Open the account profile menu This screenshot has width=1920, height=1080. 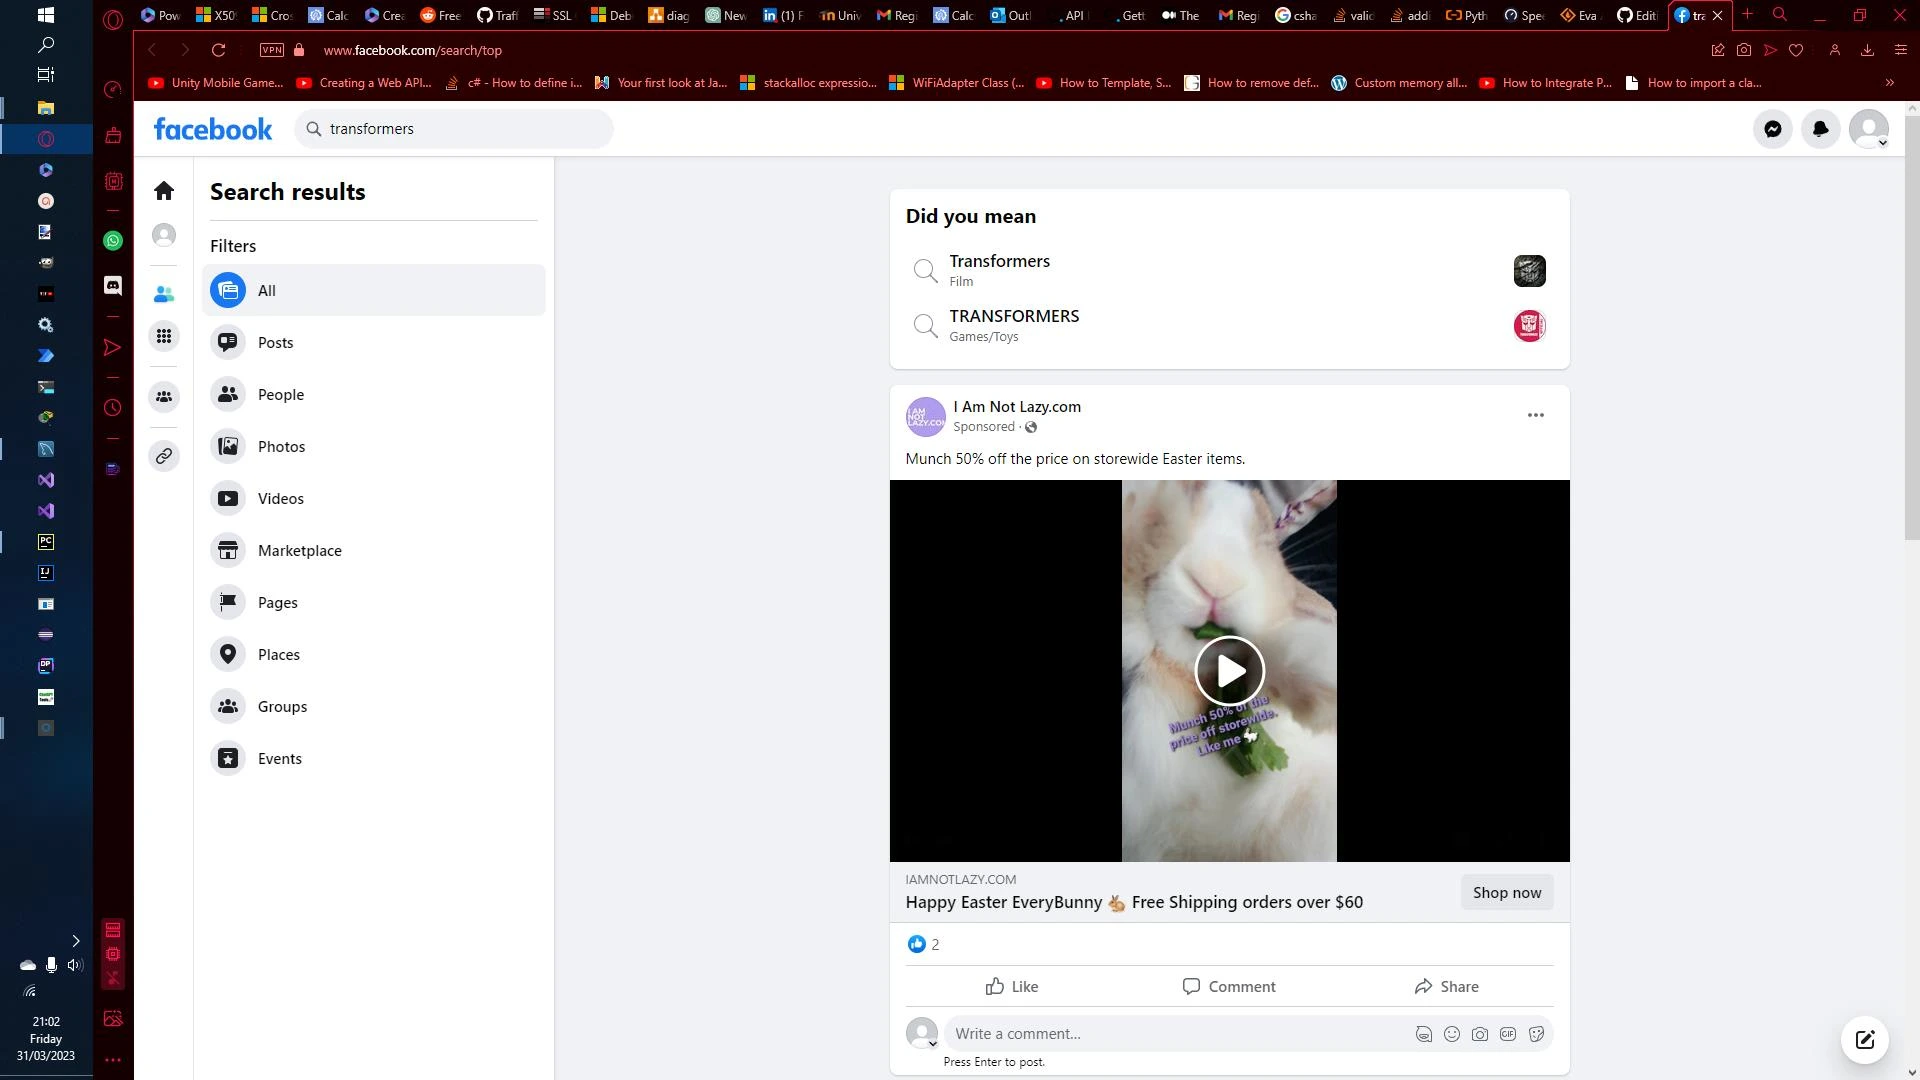tap(1868, 129)
